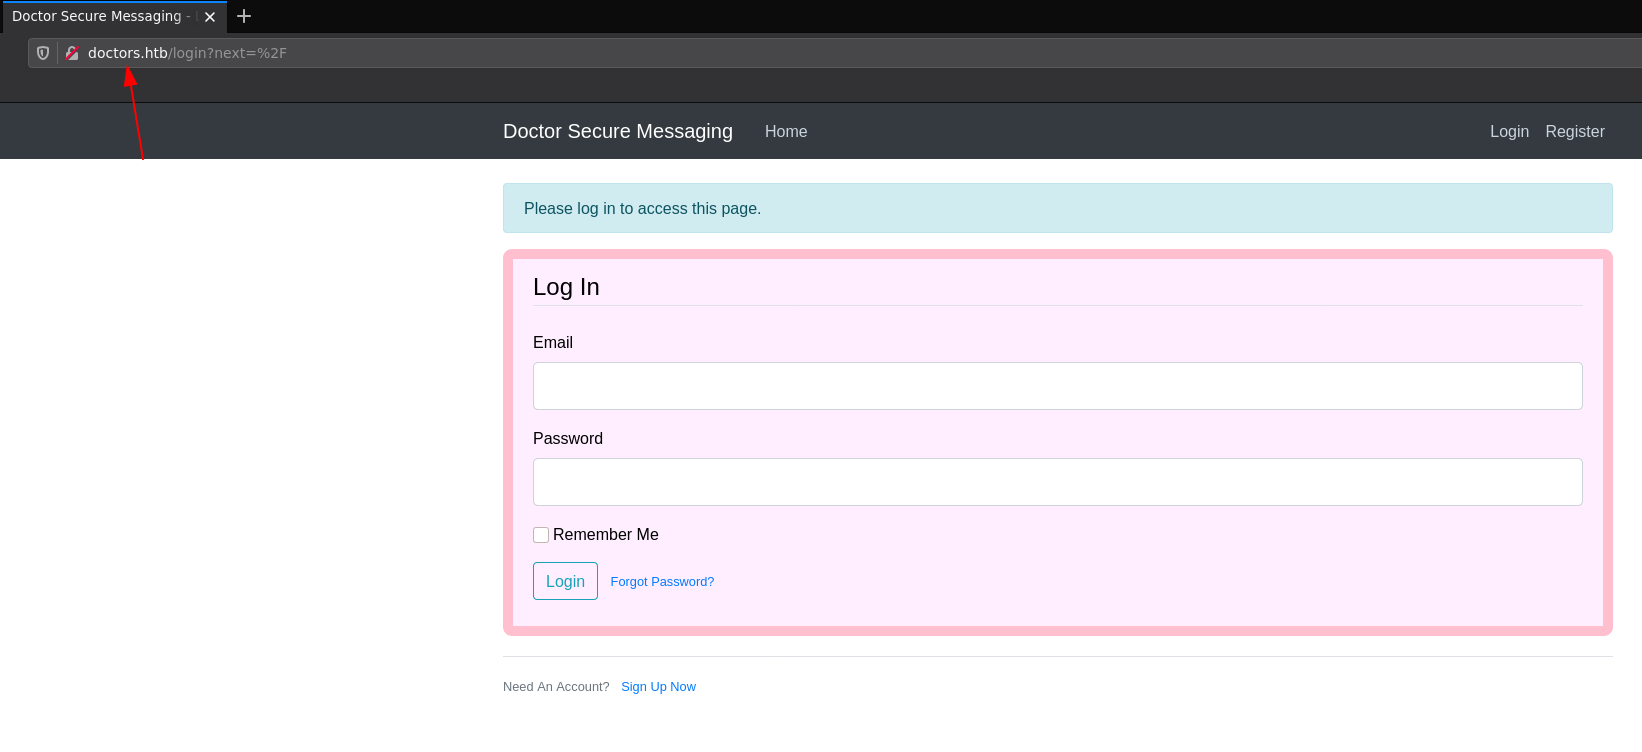Follow the Sign Up Now link
The width and height of the screenshot is (1642, 752).
click(x=658, y=687)
